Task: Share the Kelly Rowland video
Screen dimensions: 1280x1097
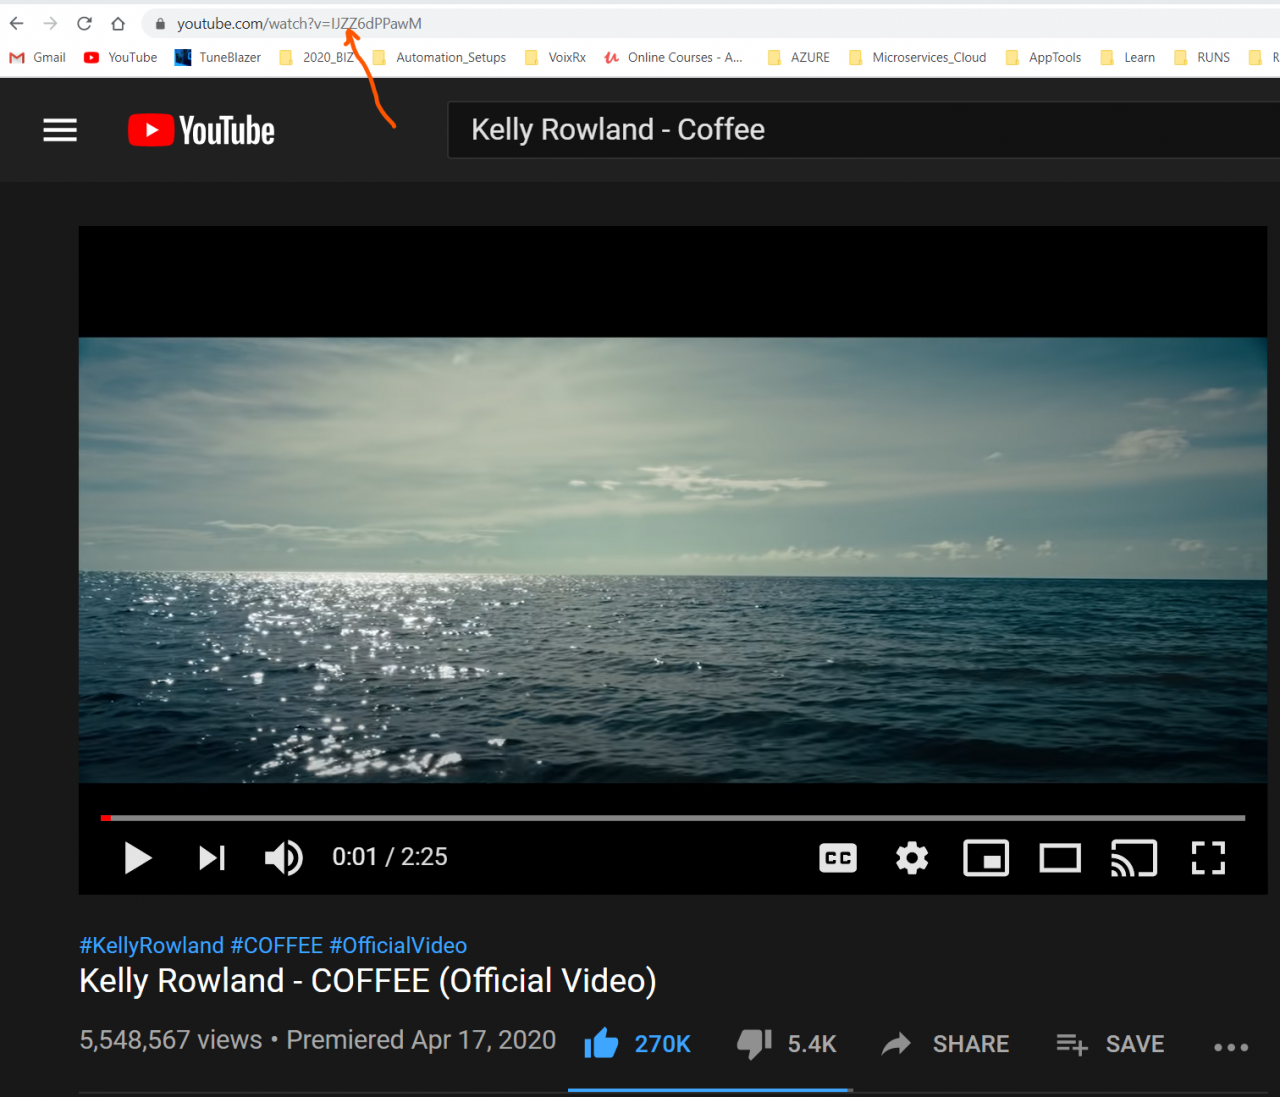Action: point(945,1044)
